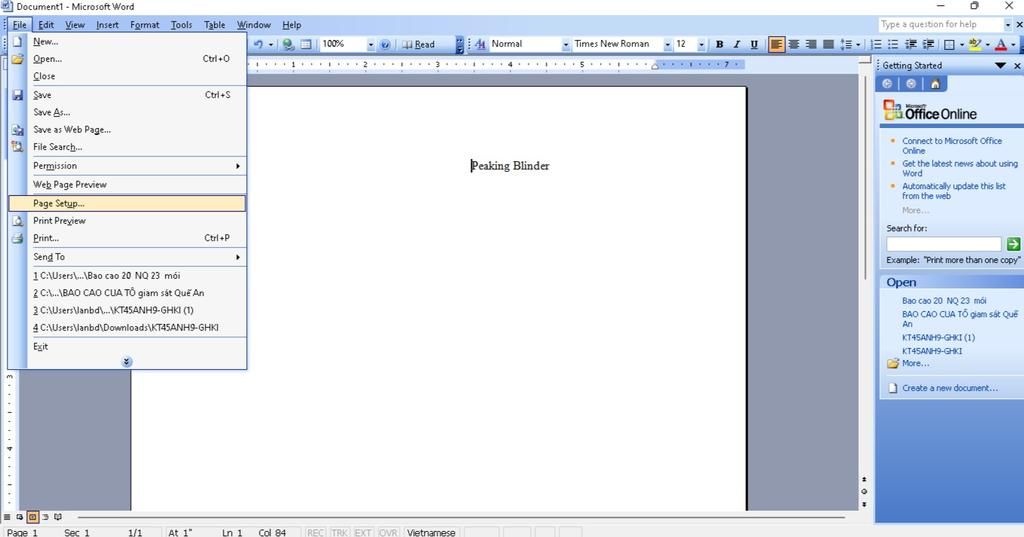Switch to Normal View icon
Image resolution: width=1024 pixels, height=537 pixels.
[x=7, y=517]
